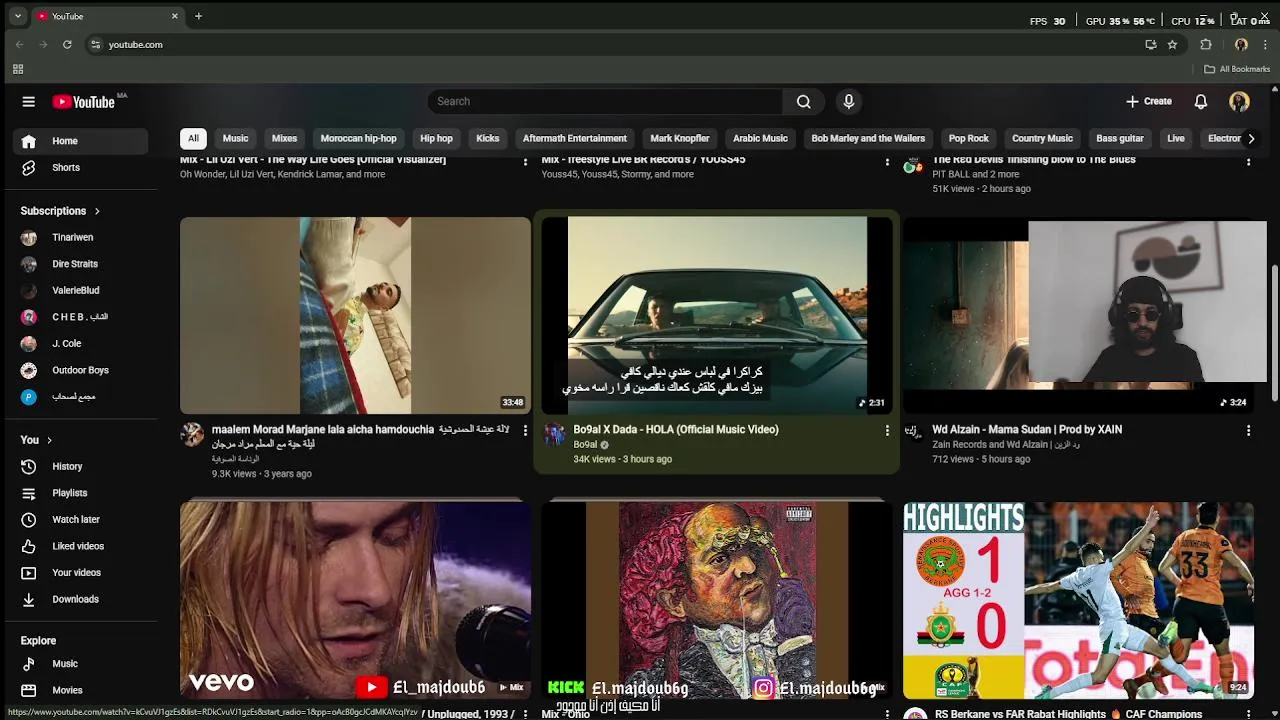
Task: Select the Arabic Music chip
Action: pyautogui.click(x=760, y=138)
